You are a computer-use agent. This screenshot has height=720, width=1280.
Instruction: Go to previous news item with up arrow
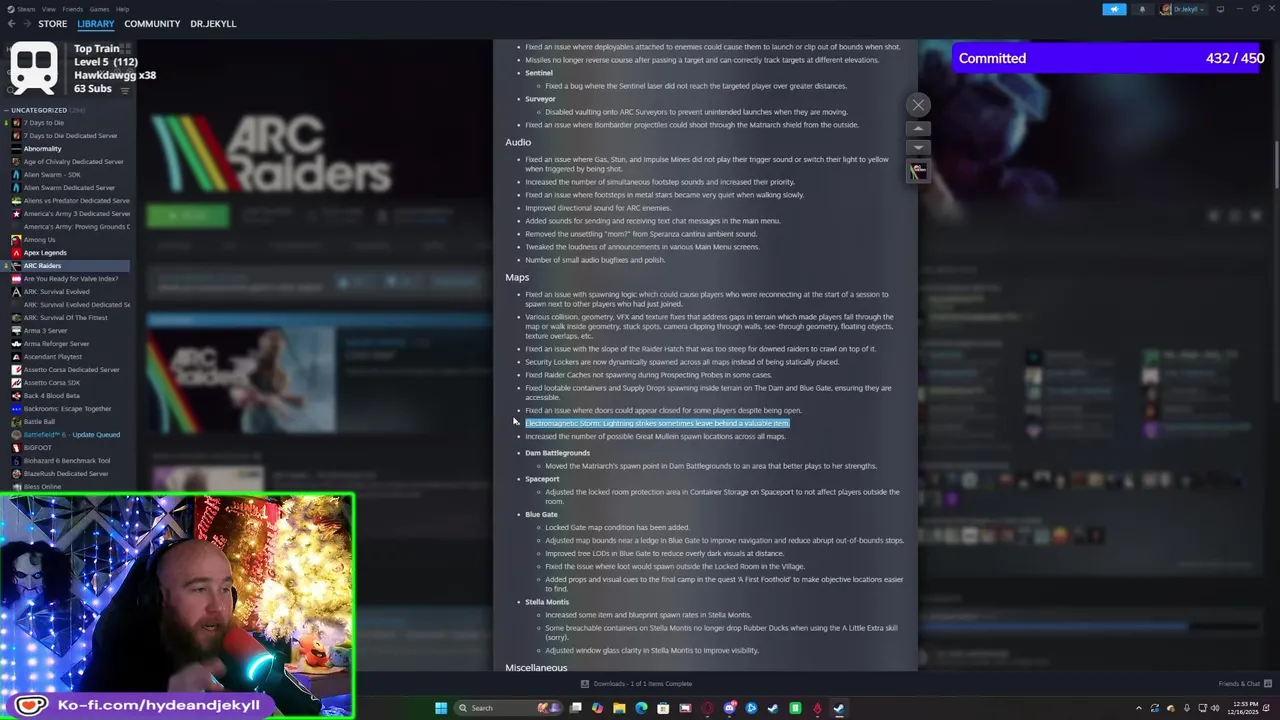pyautogui.click(x=918, y=129)
